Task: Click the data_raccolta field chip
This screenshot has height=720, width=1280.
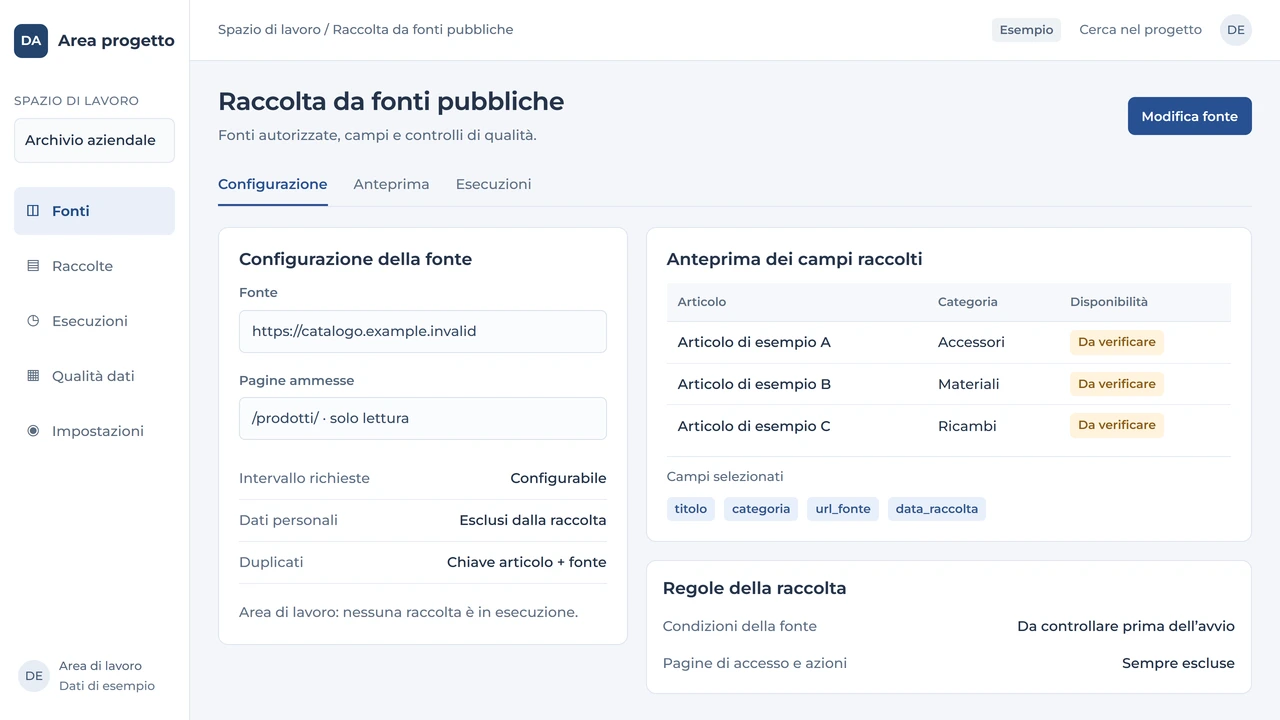Action: tap(937, 509)
